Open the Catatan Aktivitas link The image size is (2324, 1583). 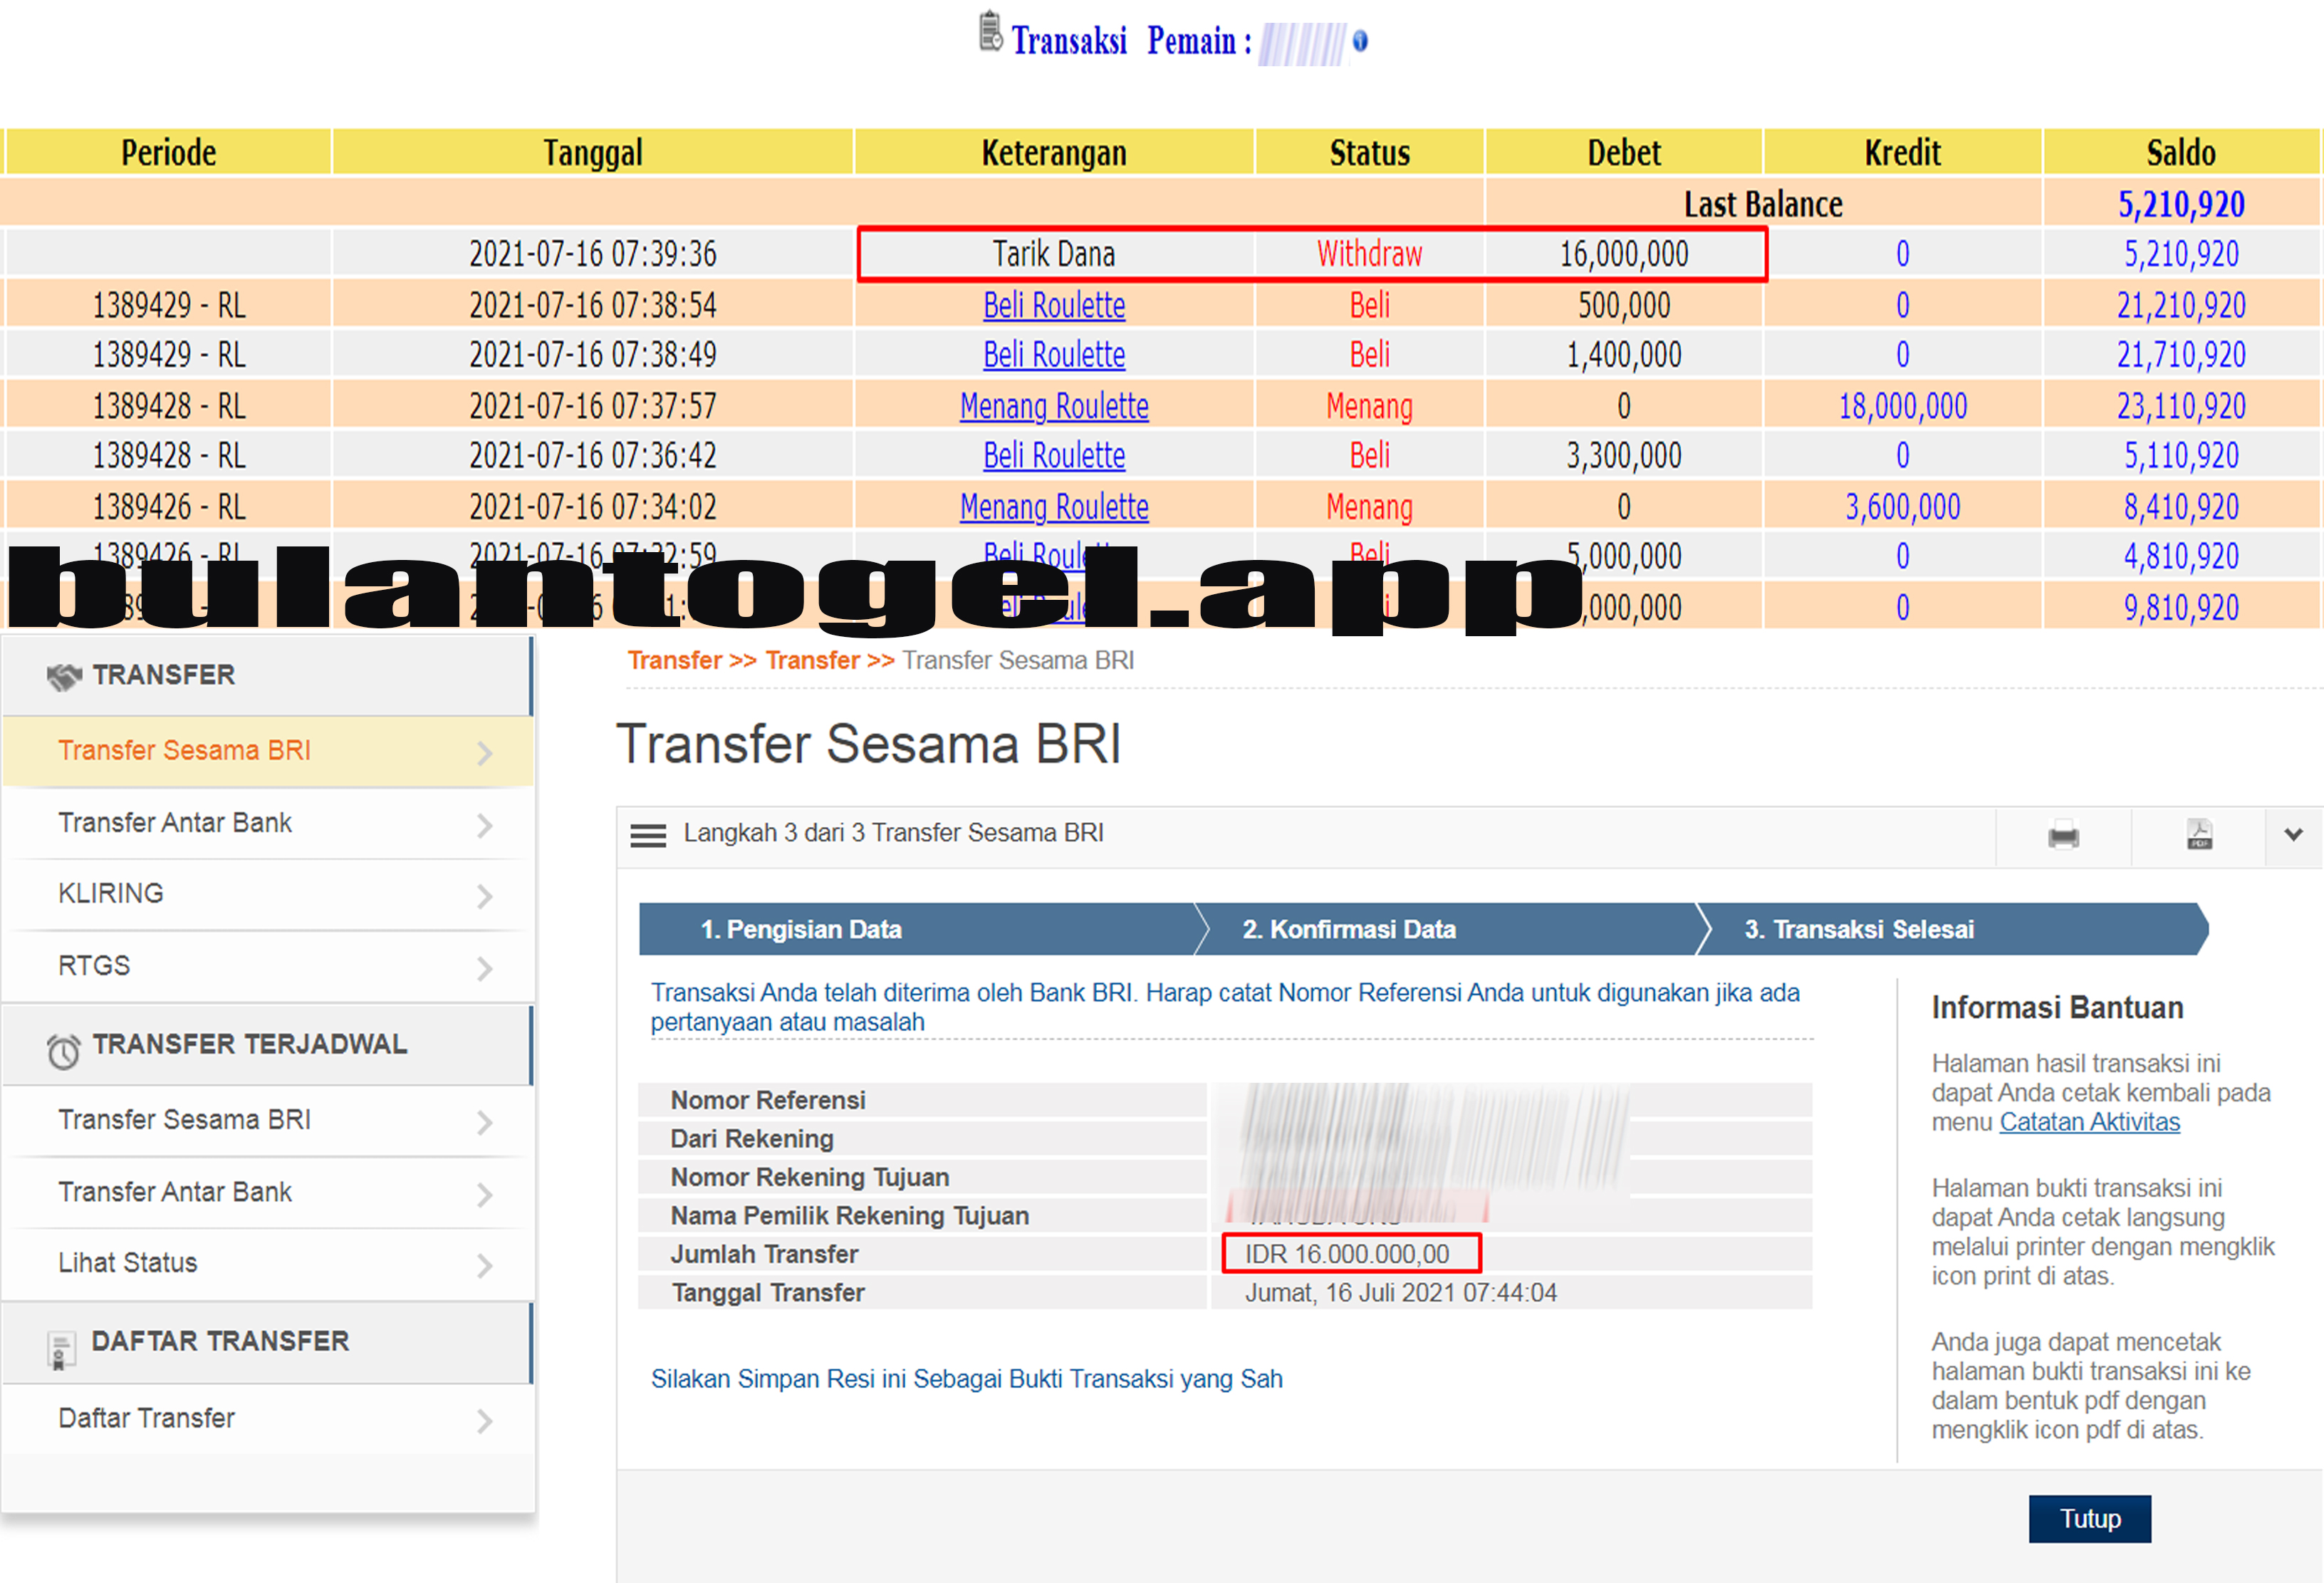point(2089,1122)
